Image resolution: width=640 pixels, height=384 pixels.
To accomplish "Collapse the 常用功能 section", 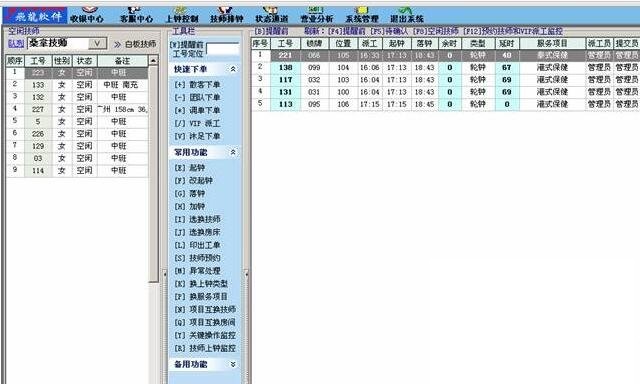I will (233, 152).
